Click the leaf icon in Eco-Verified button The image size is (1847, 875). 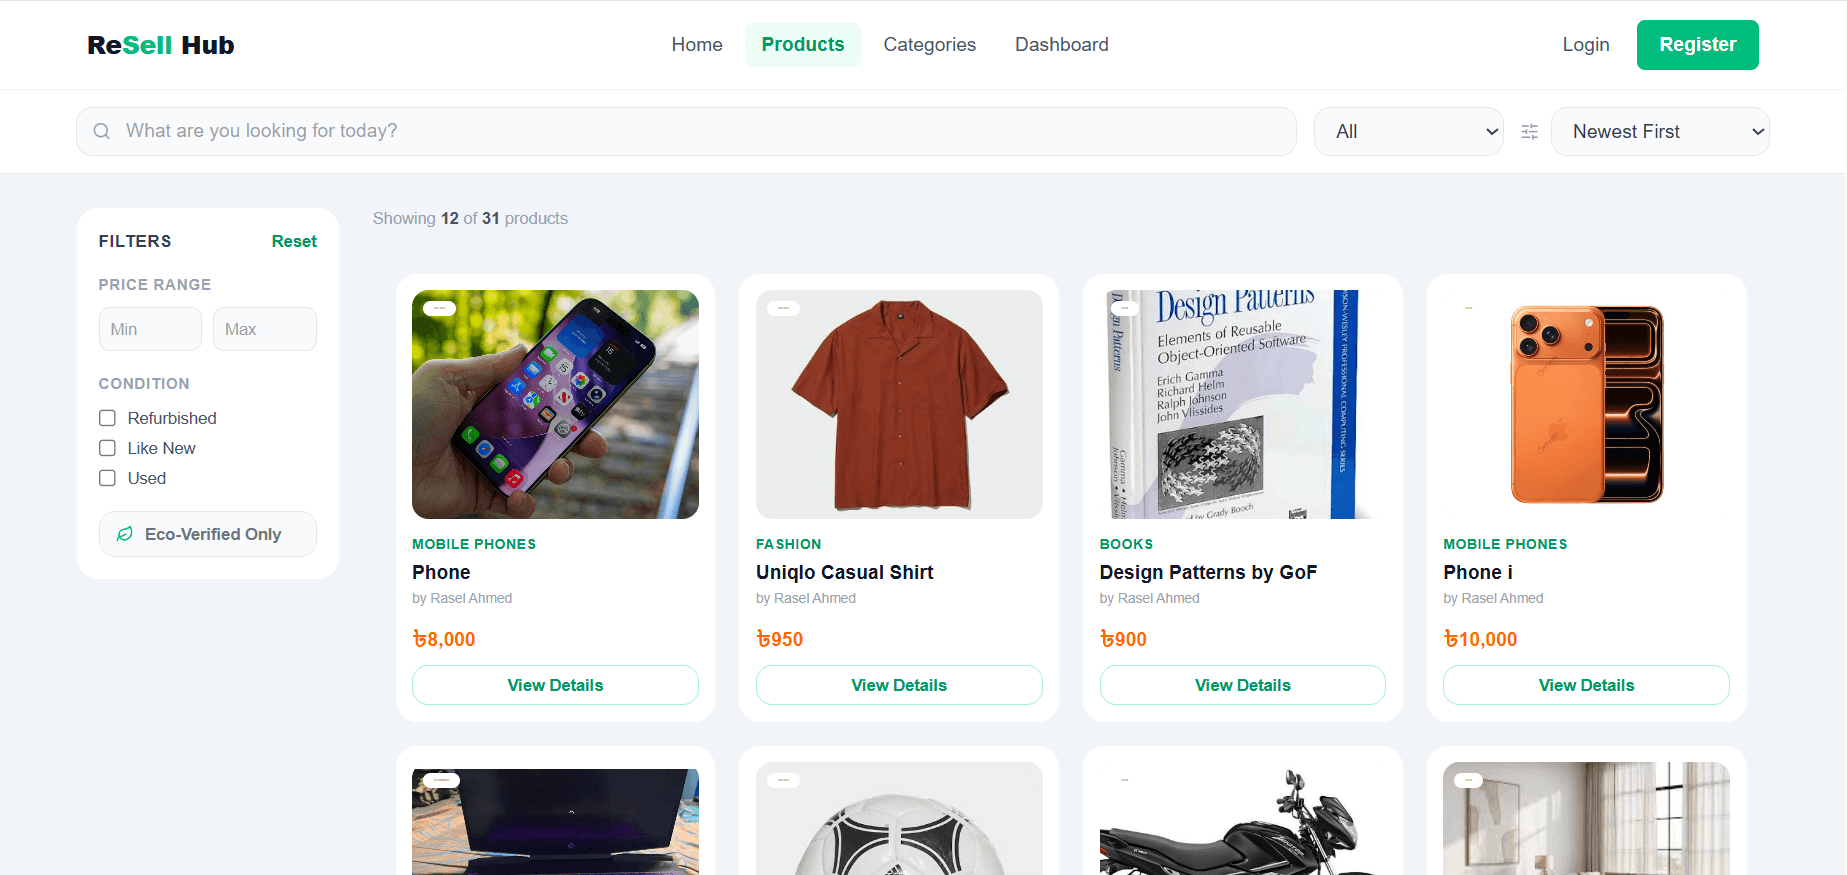click(x=125, y=534)
